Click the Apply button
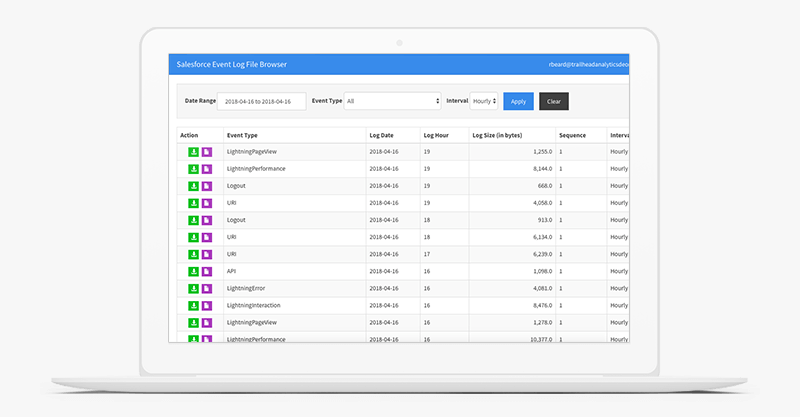 point(518,101)
